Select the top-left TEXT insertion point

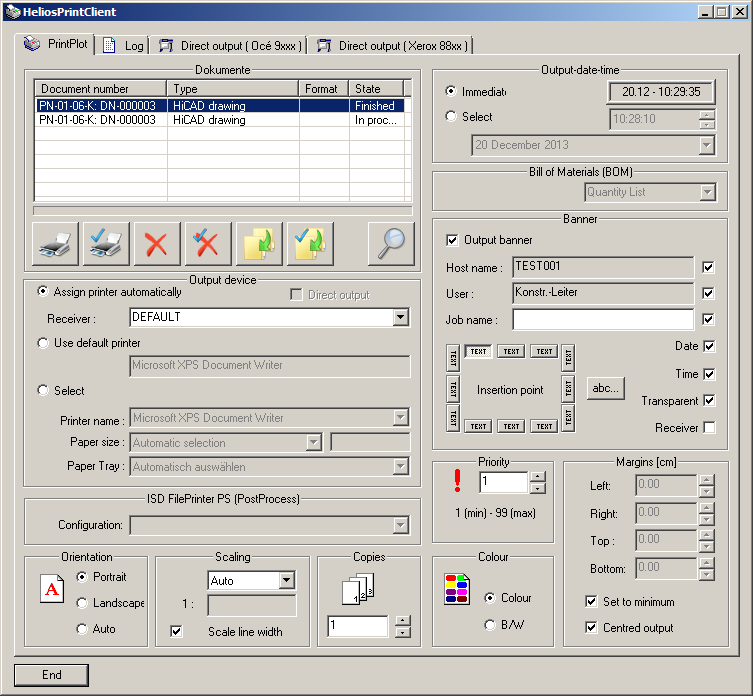478,352
